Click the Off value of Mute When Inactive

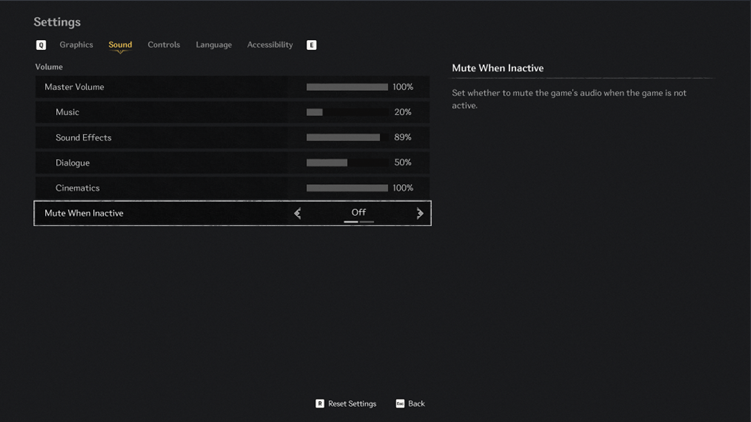click(358, 212)
